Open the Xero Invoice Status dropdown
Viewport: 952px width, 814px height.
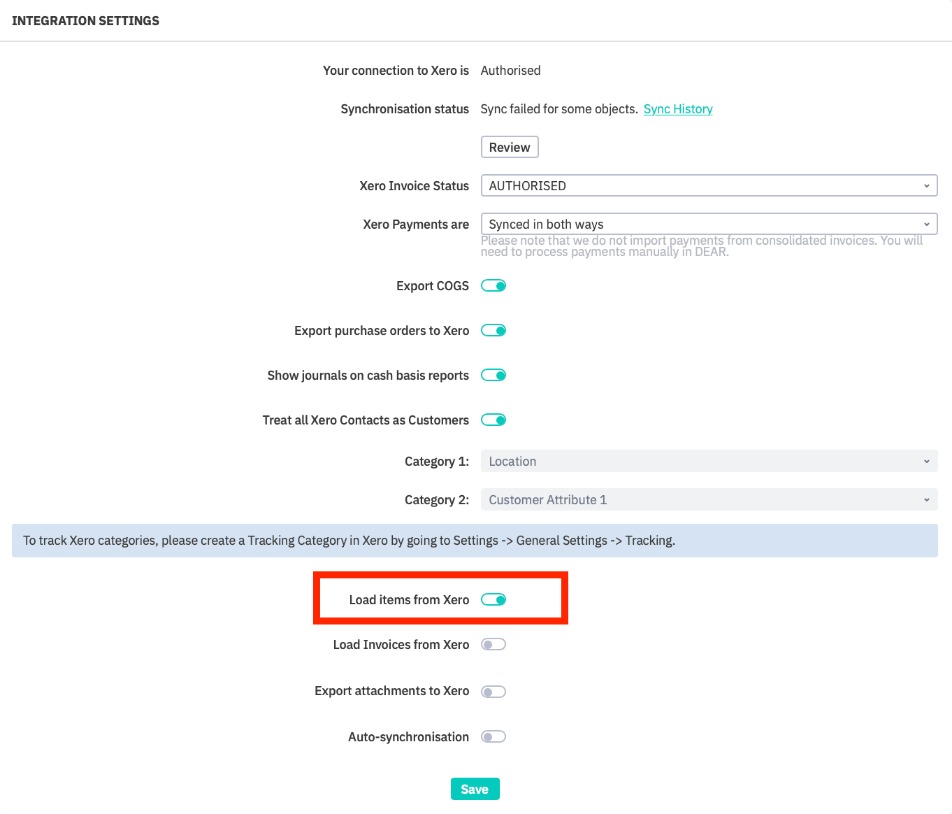709,186
